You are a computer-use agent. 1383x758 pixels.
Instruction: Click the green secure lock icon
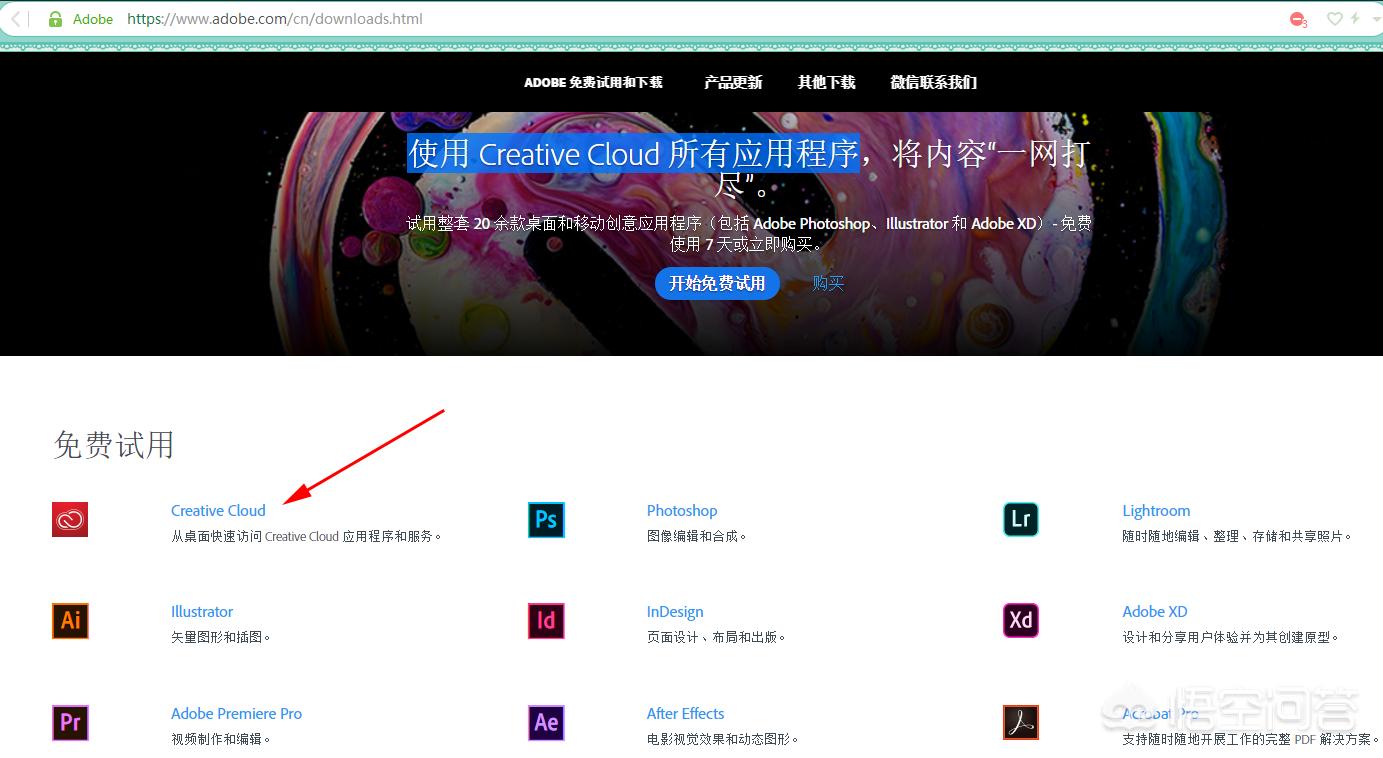[x=56, y=19]
